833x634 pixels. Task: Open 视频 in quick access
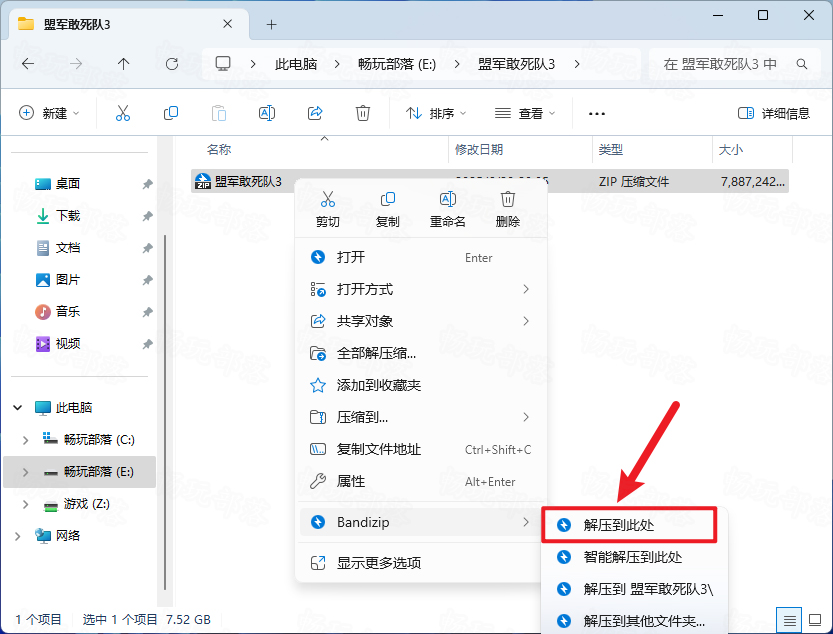(x=68, y=344)
